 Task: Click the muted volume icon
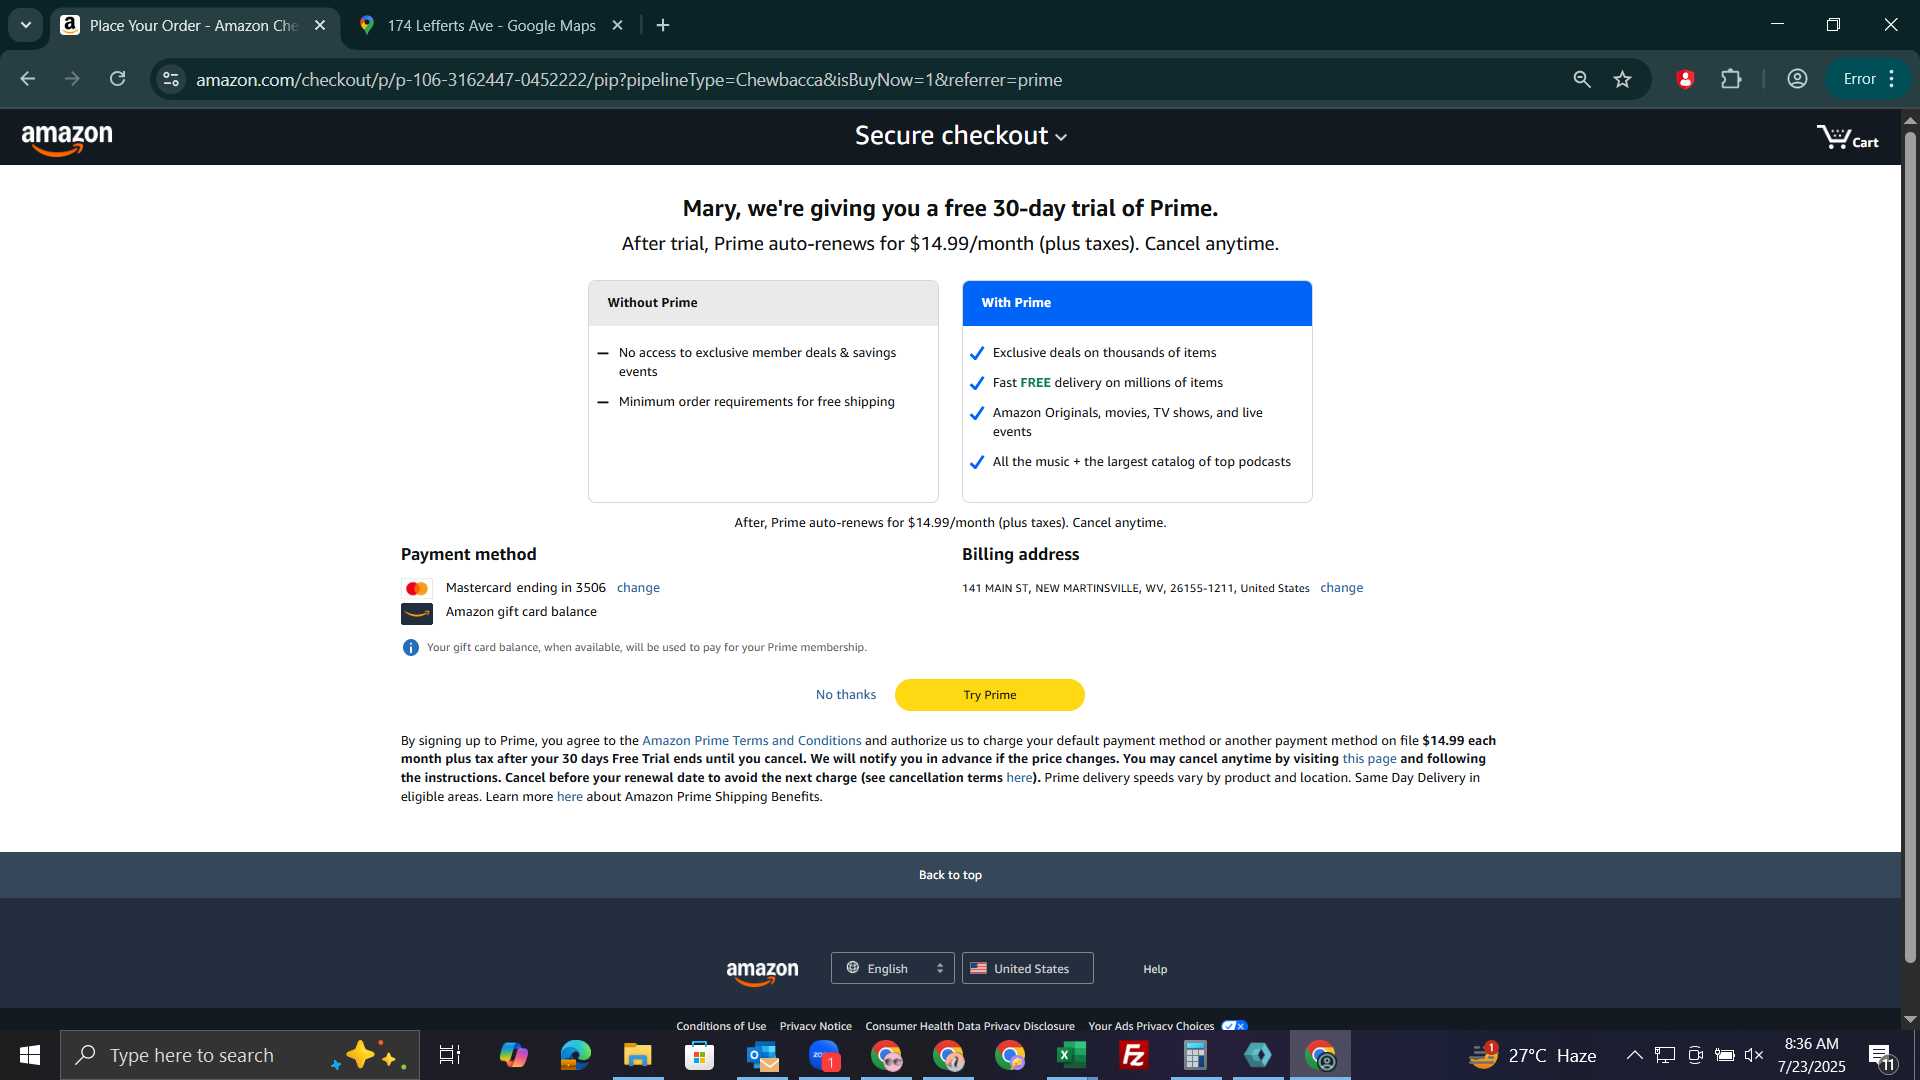(x=1754, y=1055)
